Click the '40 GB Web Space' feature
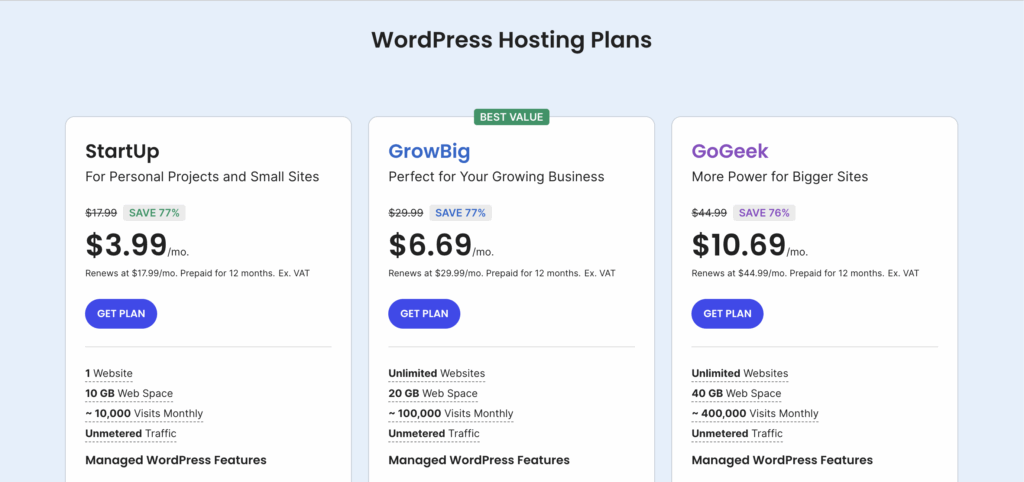This screenshot has width=1024, height=482. [736, 393]
